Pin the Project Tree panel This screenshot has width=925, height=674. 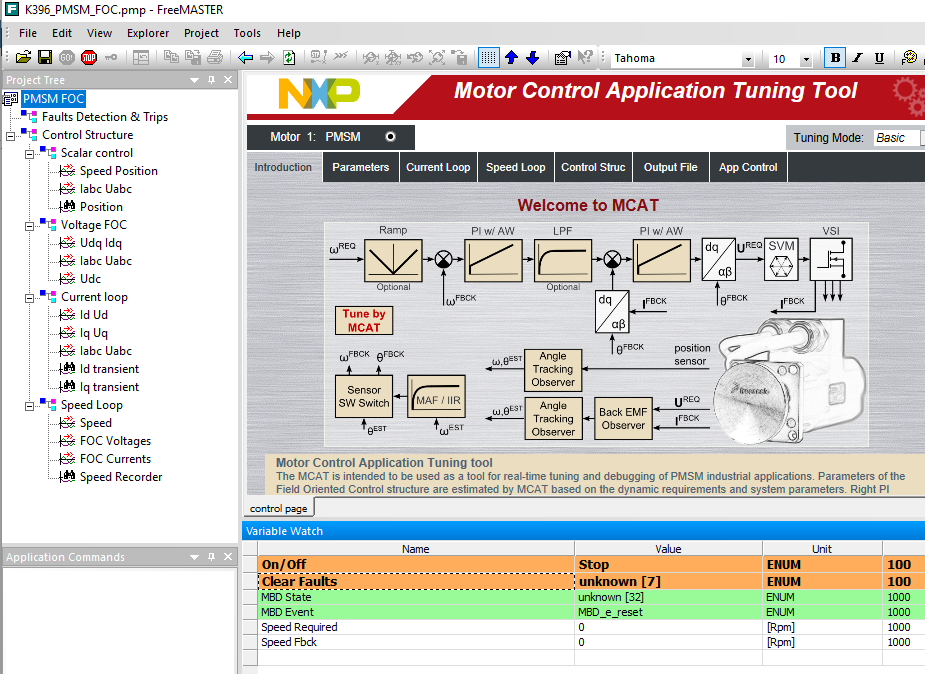(211, 80)
